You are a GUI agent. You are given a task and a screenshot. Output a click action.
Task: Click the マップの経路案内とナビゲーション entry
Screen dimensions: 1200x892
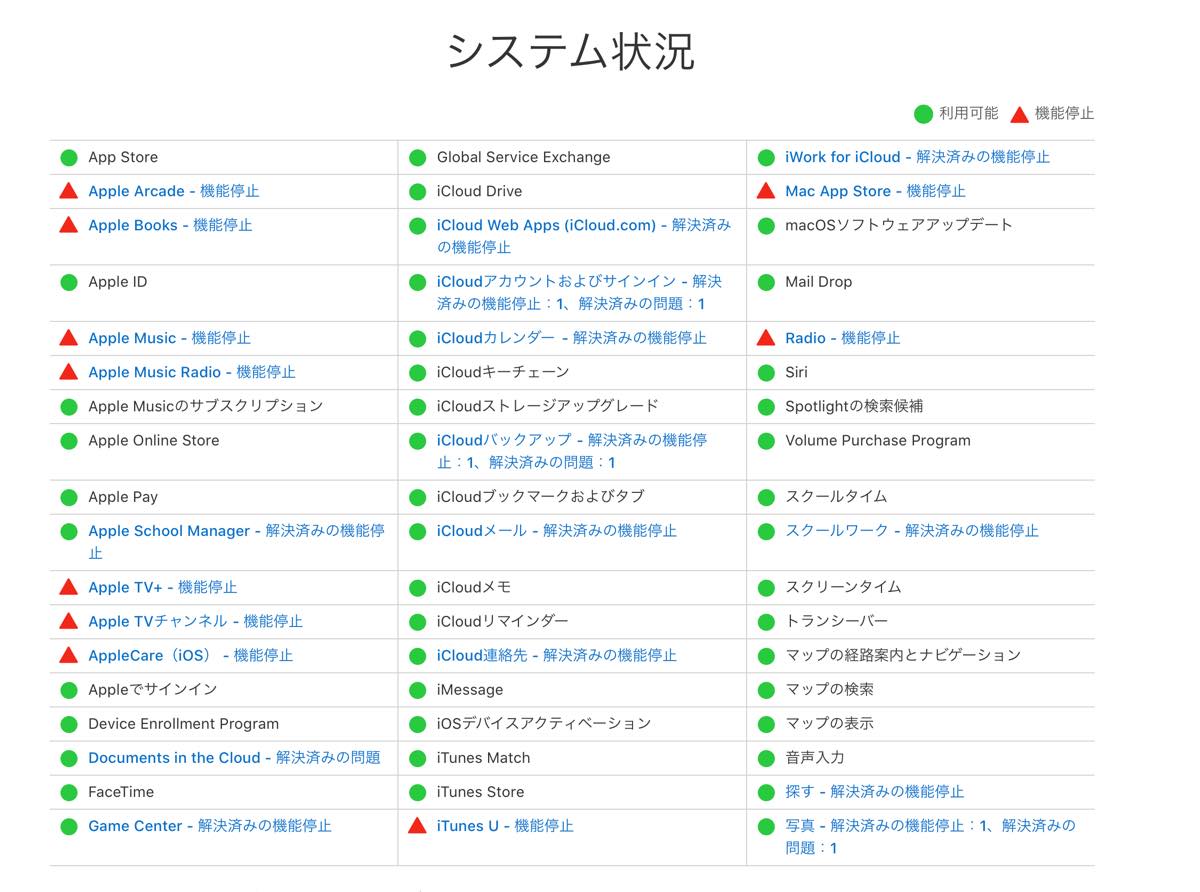[x=903, y=655]
